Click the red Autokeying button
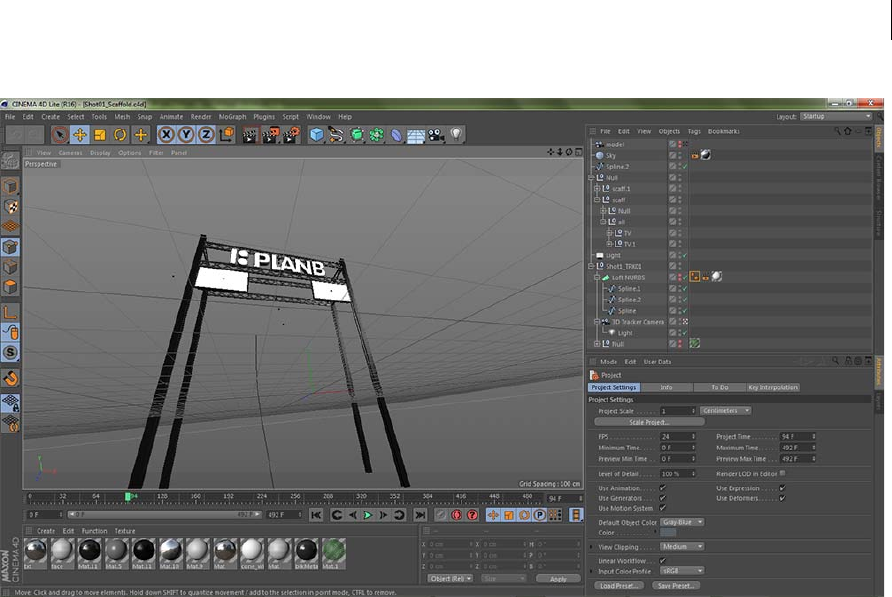The image size is (892, 597). [457, 515]
